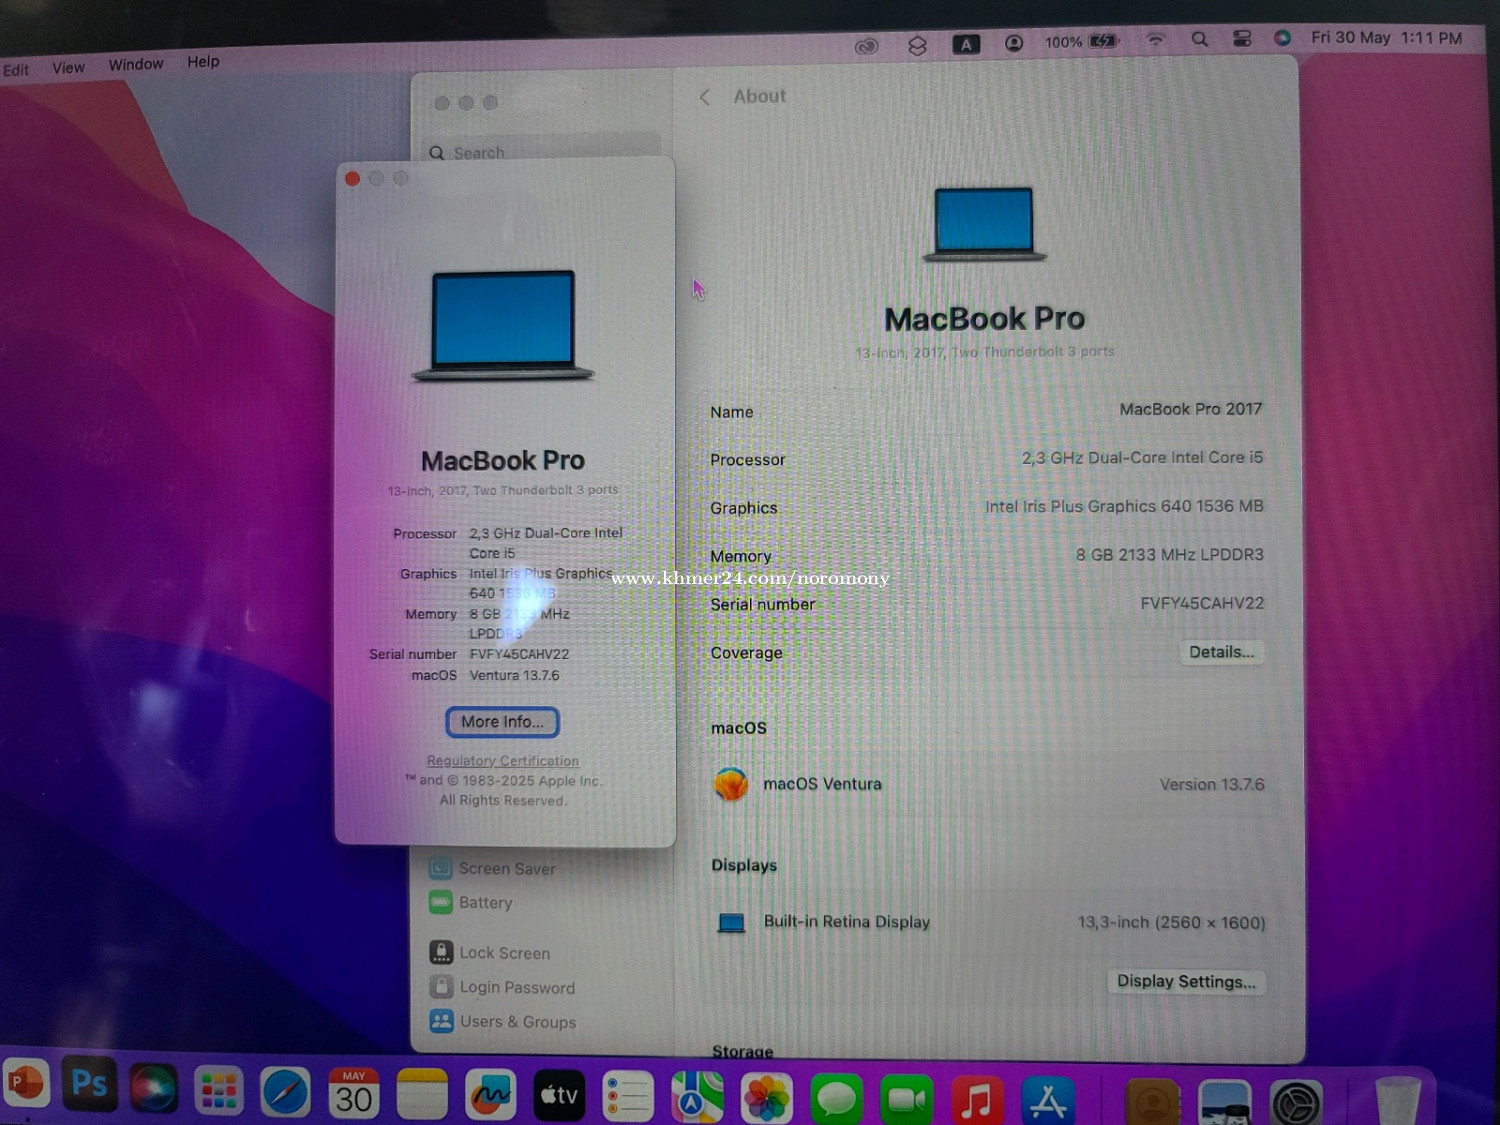This screenshot has width=1500, height=1125.
Task: Open Control Center in menu bar
Action: (1242, 38)
